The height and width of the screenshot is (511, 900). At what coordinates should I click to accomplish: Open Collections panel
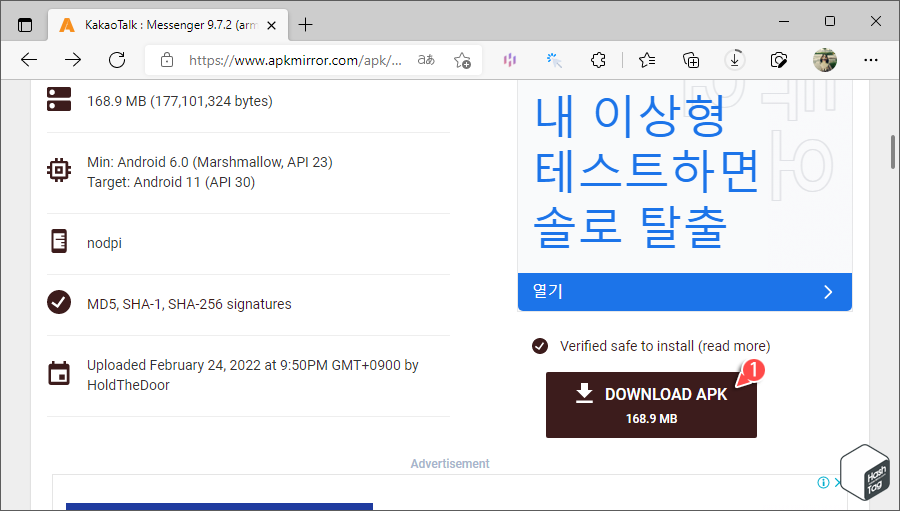[690, 60]
